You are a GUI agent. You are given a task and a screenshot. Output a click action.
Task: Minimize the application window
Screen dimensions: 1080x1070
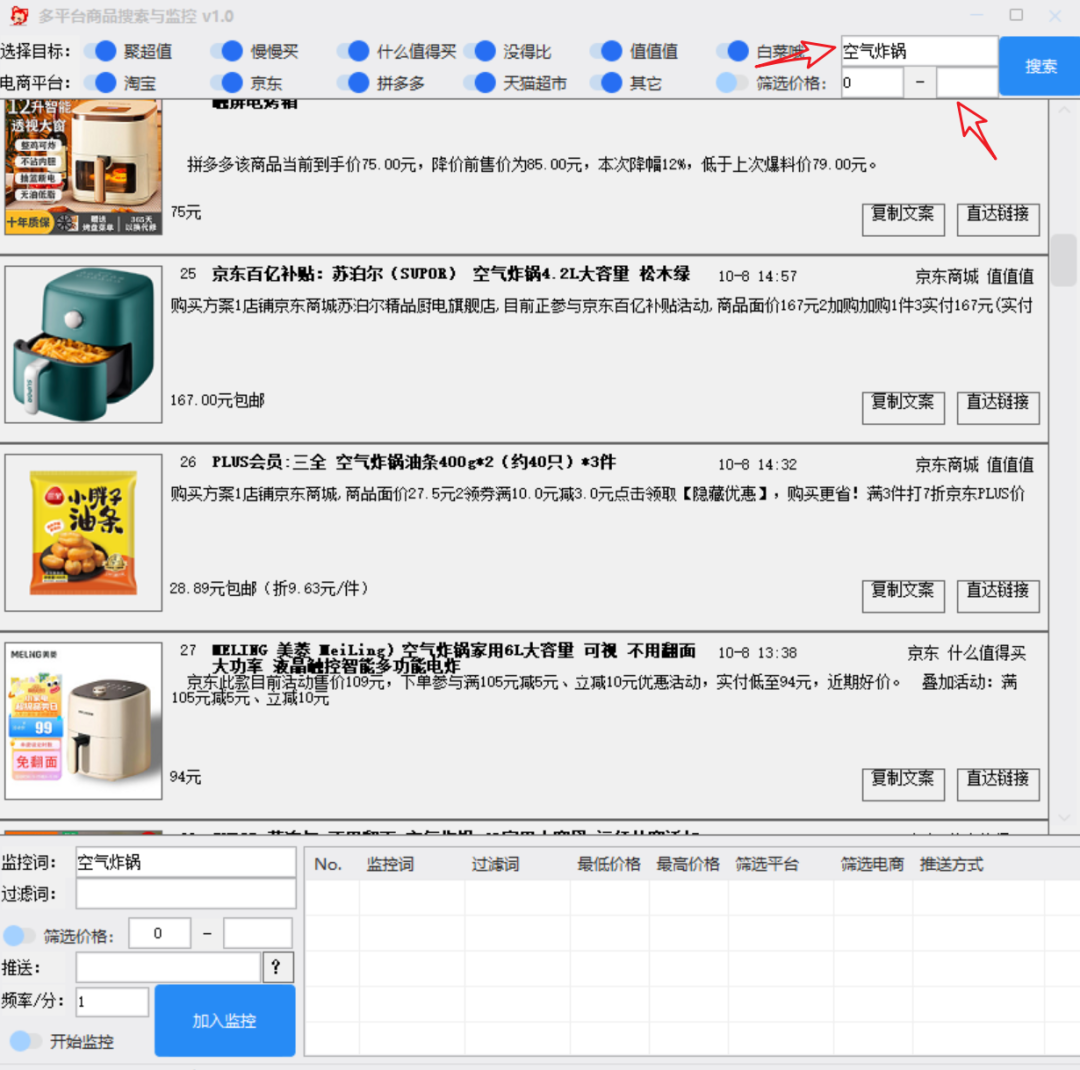coord(977,15)
